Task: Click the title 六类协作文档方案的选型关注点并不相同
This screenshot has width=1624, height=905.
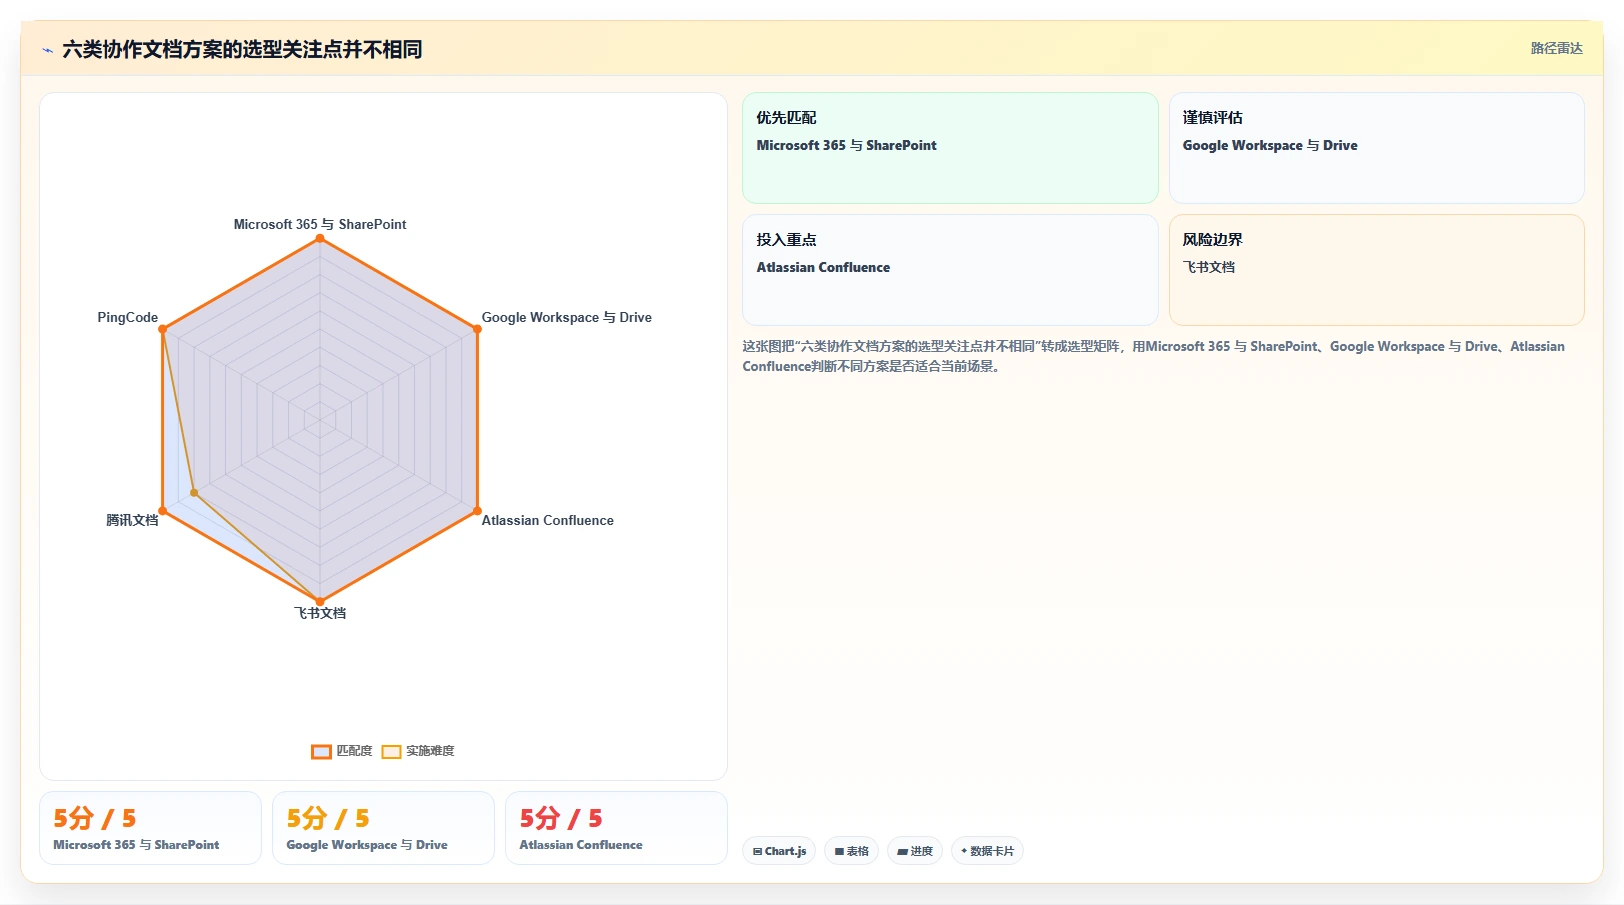Action: [x=242, y=49]
